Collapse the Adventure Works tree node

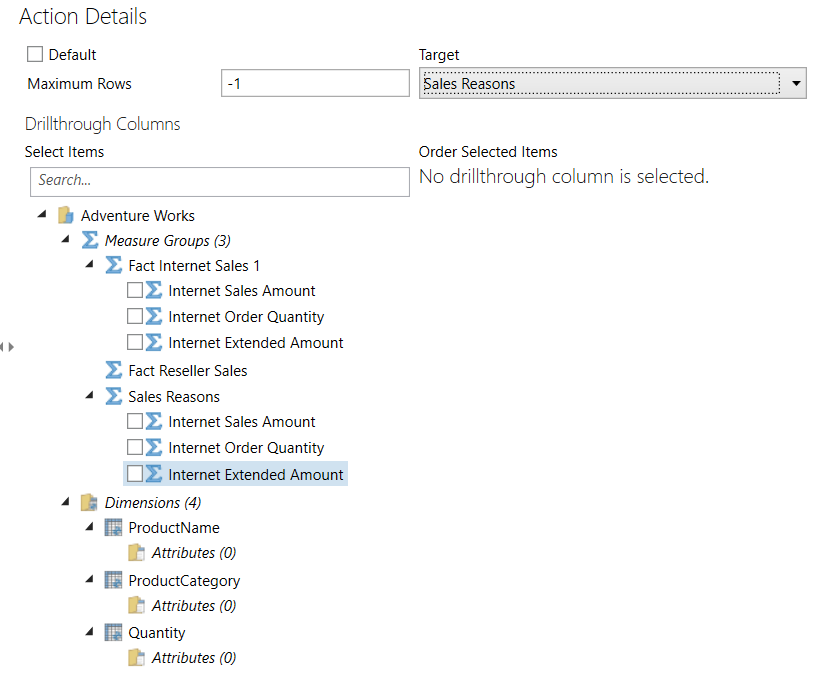click(42, 215)
